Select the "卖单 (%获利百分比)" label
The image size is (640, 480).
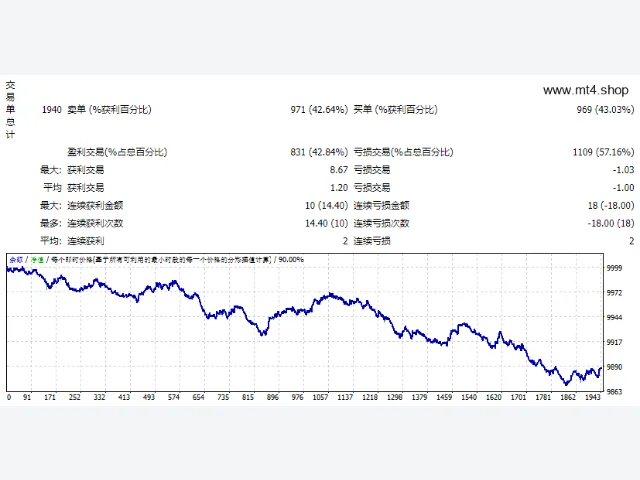click(x=109, y=110)
